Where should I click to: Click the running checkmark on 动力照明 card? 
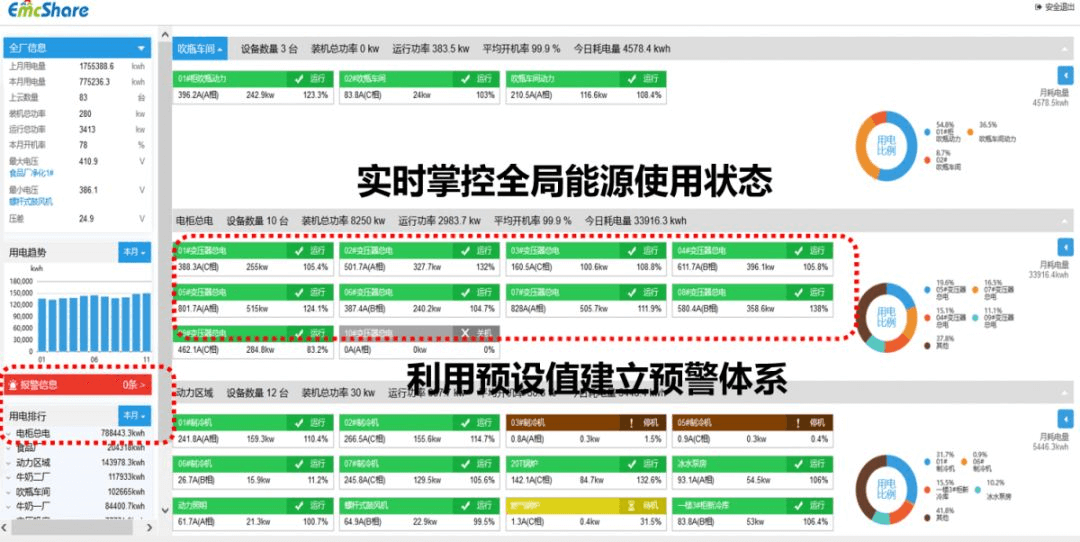point(299,505)
